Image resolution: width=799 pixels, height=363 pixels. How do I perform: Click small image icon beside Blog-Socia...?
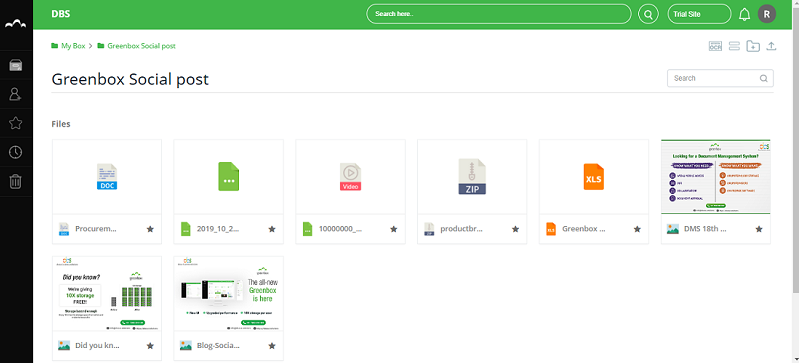click(x=185, y=346)
